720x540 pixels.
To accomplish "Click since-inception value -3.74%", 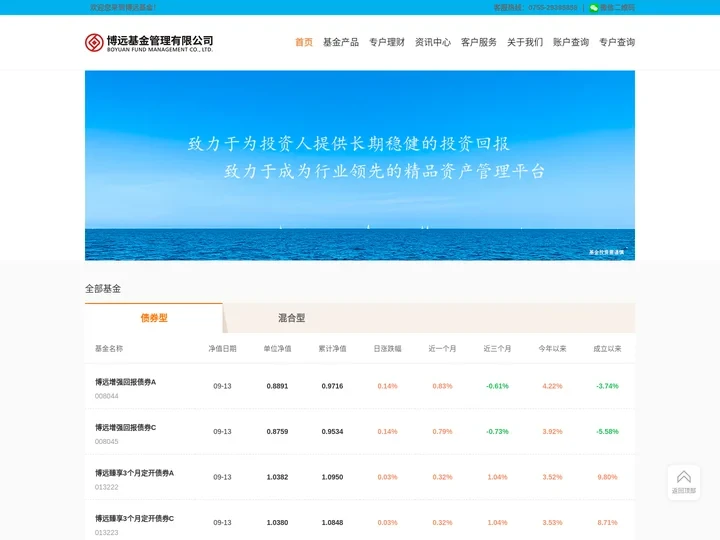I will tap(608, 386).
